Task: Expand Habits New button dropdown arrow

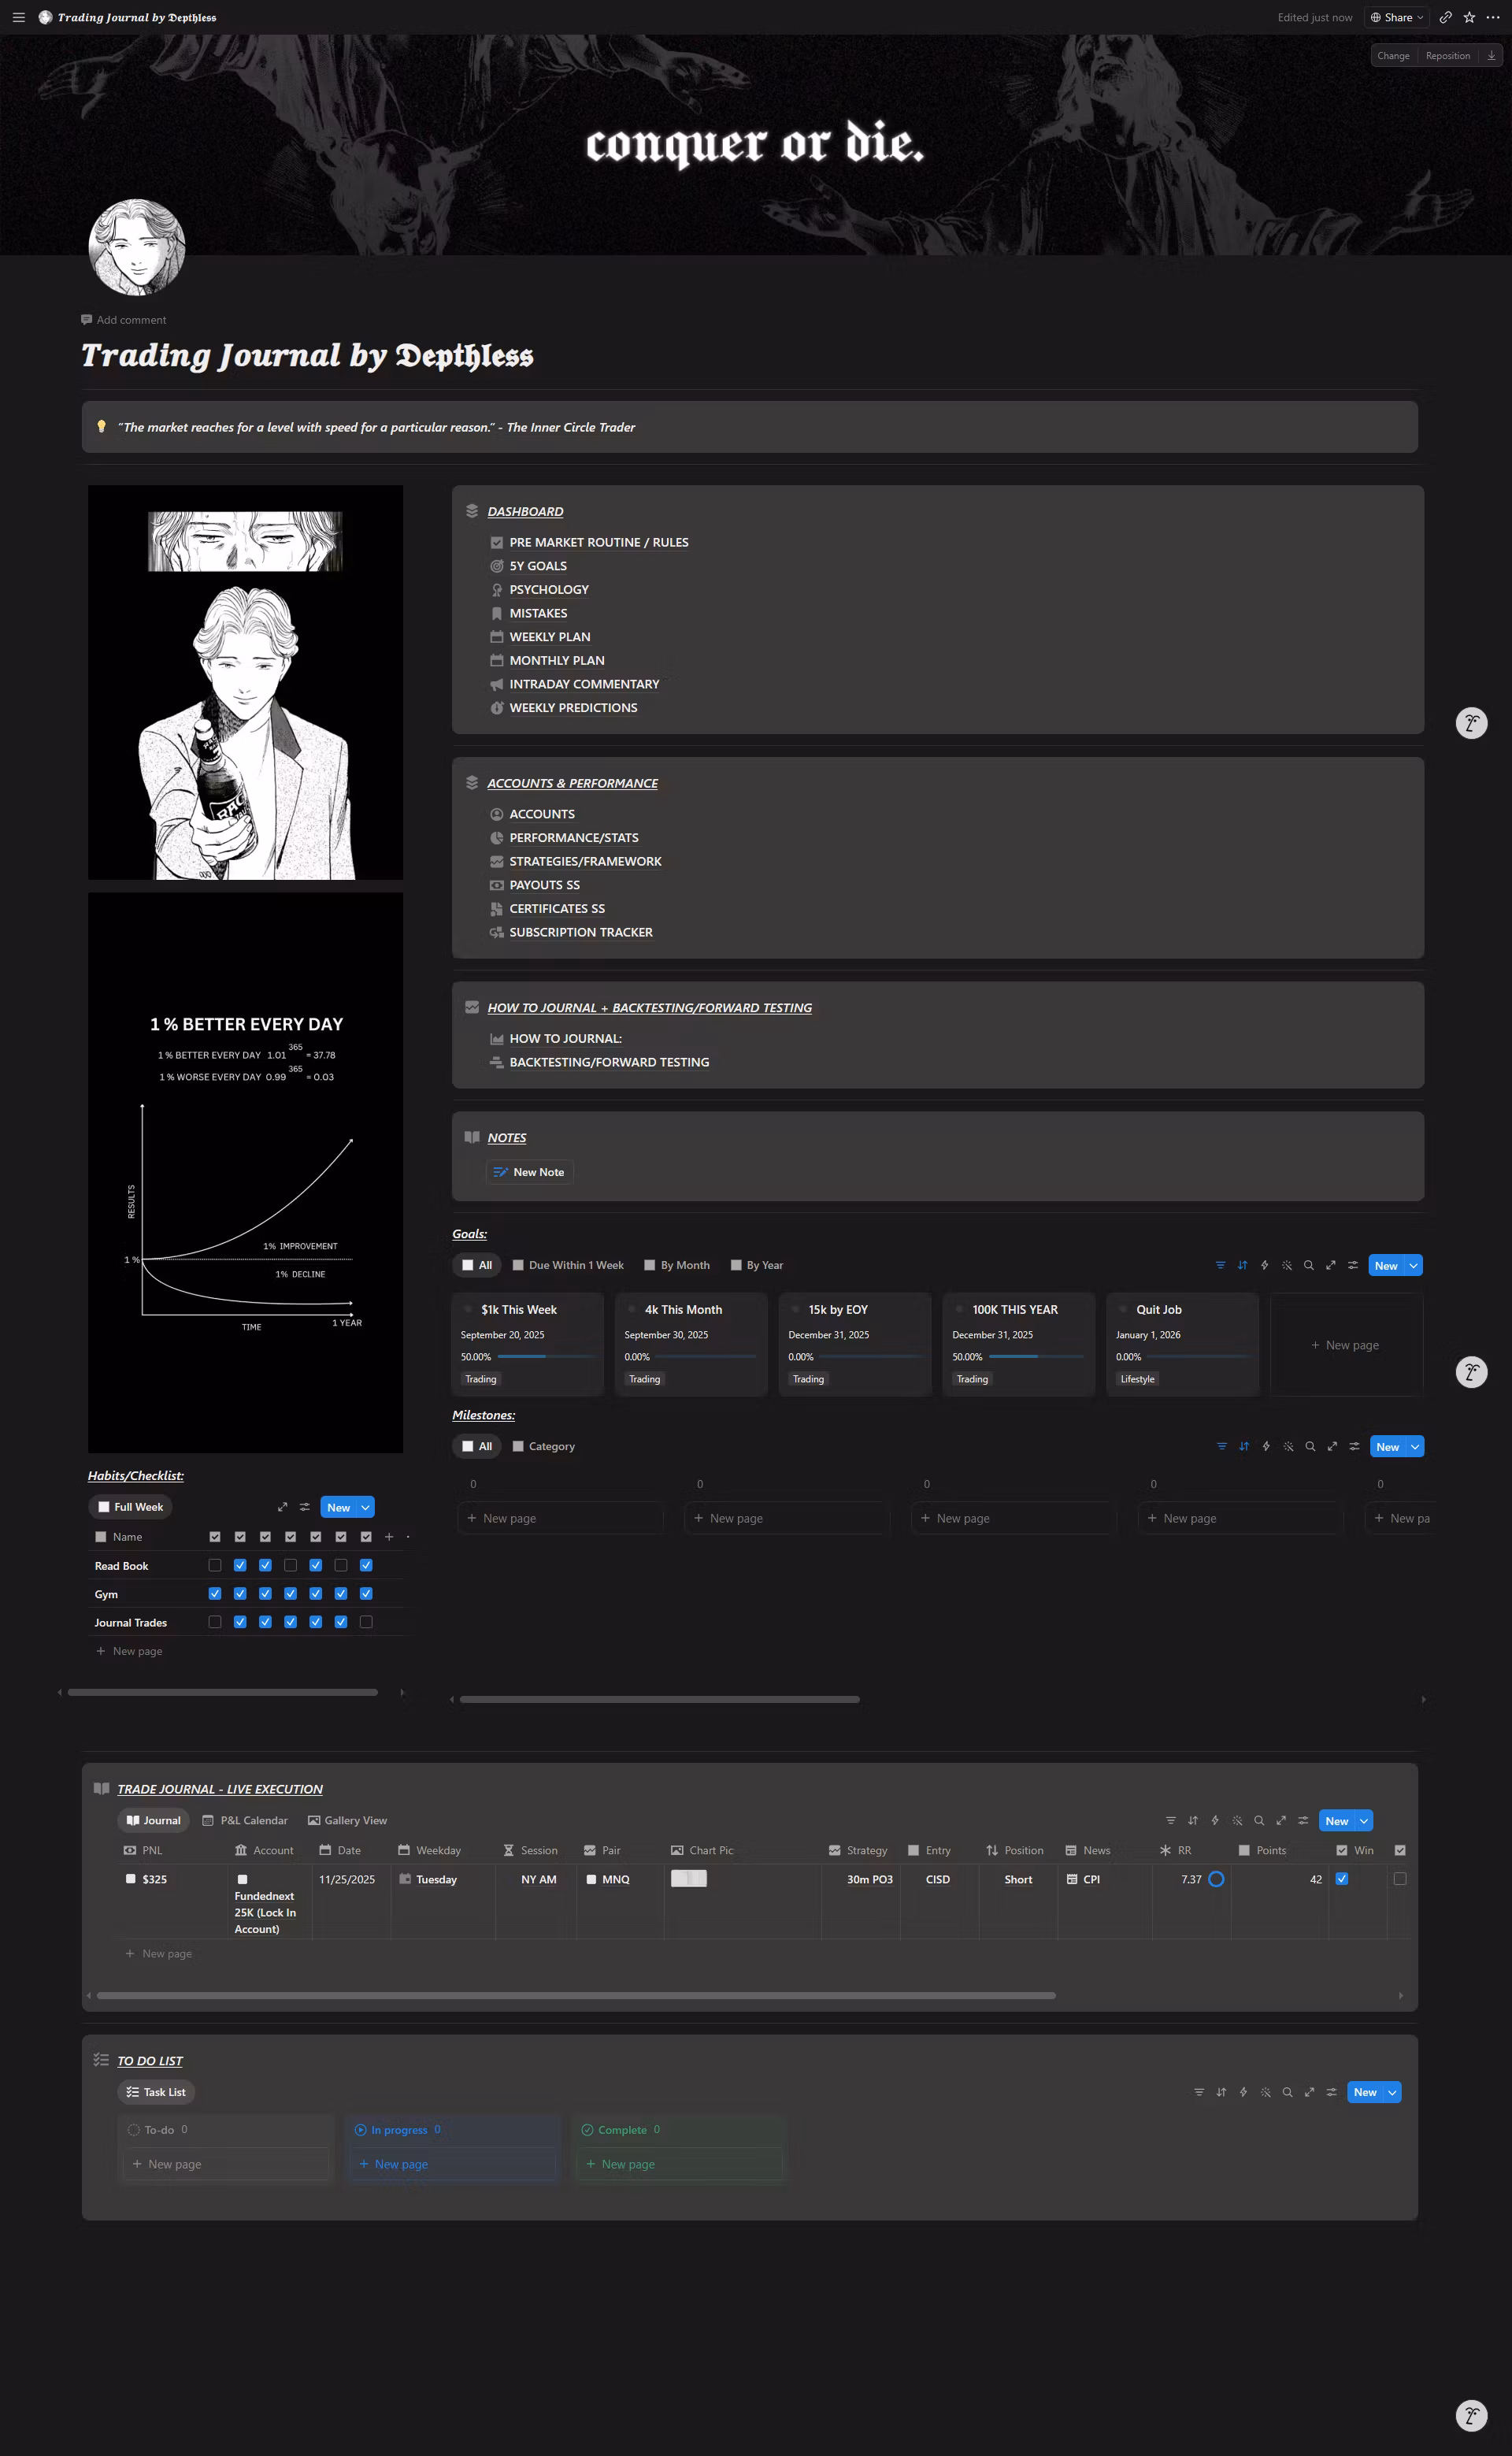Action: point(365,1507)
